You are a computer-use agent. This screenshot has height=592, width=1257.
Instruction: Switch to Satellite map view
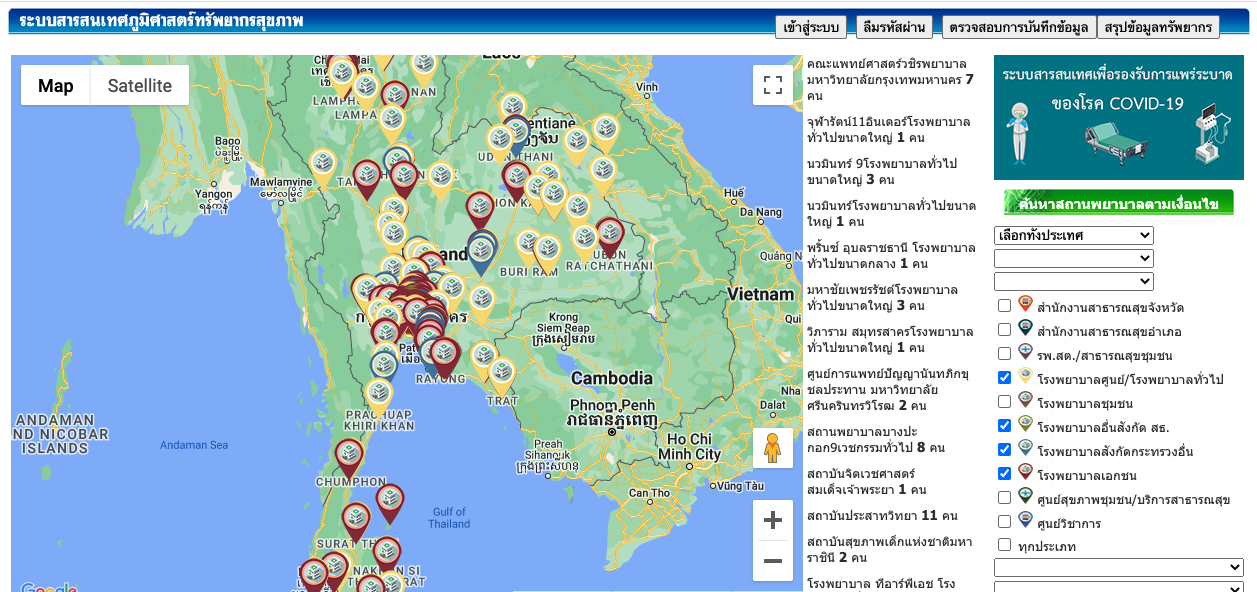tap(139, 86)
